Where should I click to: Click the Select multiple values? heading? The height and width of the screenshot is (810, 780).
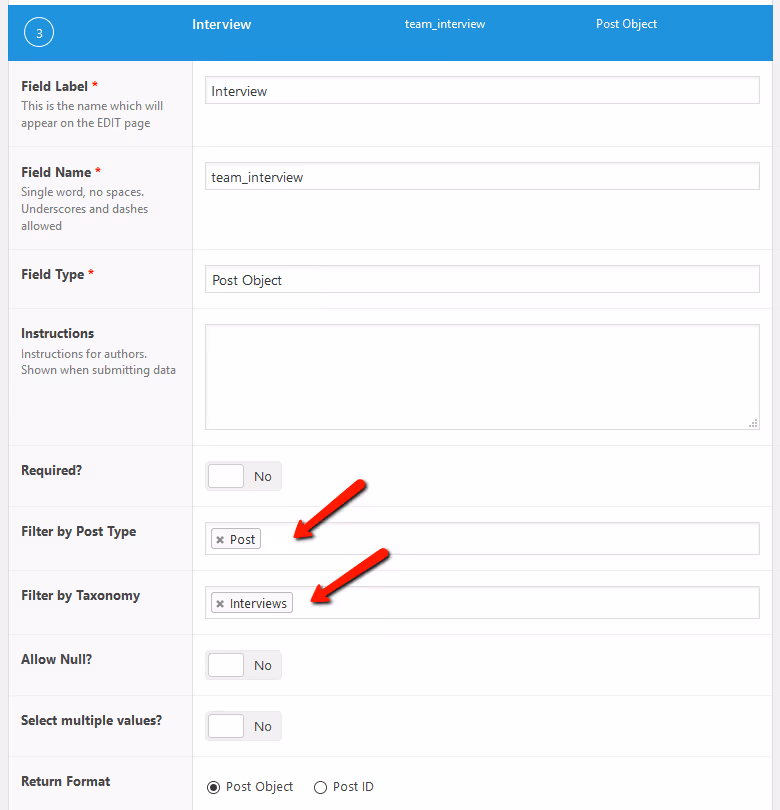[91, 720]
